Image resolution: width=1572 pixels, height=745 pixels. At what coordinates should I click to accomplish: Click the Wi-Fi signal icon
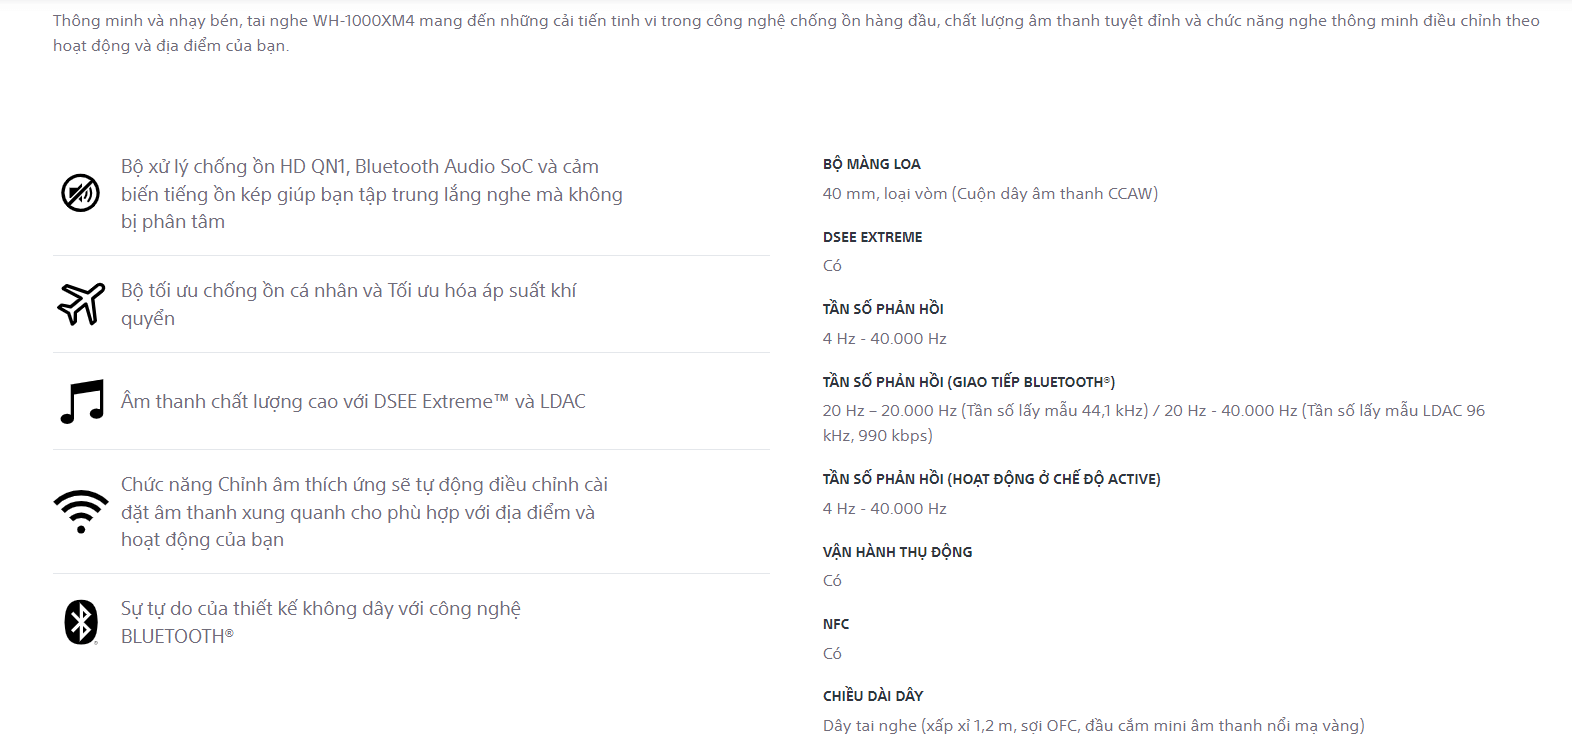pyautogui.click(x=81, y=511)
